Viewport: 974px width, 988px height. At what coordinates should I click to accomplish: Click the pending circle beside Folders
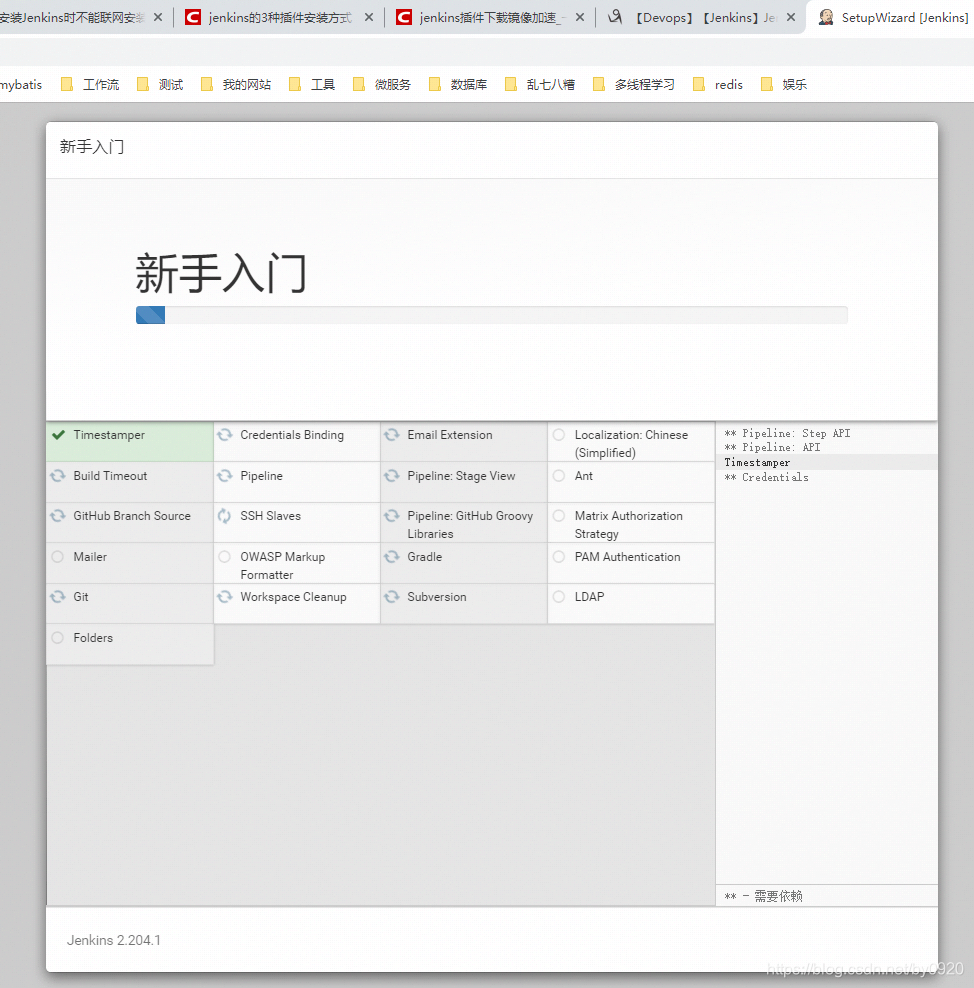click(x=58, y=638)
